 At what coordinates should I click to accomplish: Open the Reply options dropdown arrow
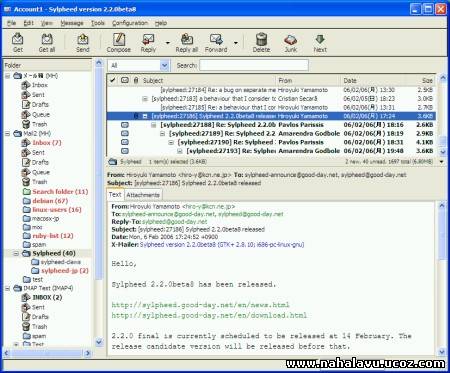click(168, 43)
